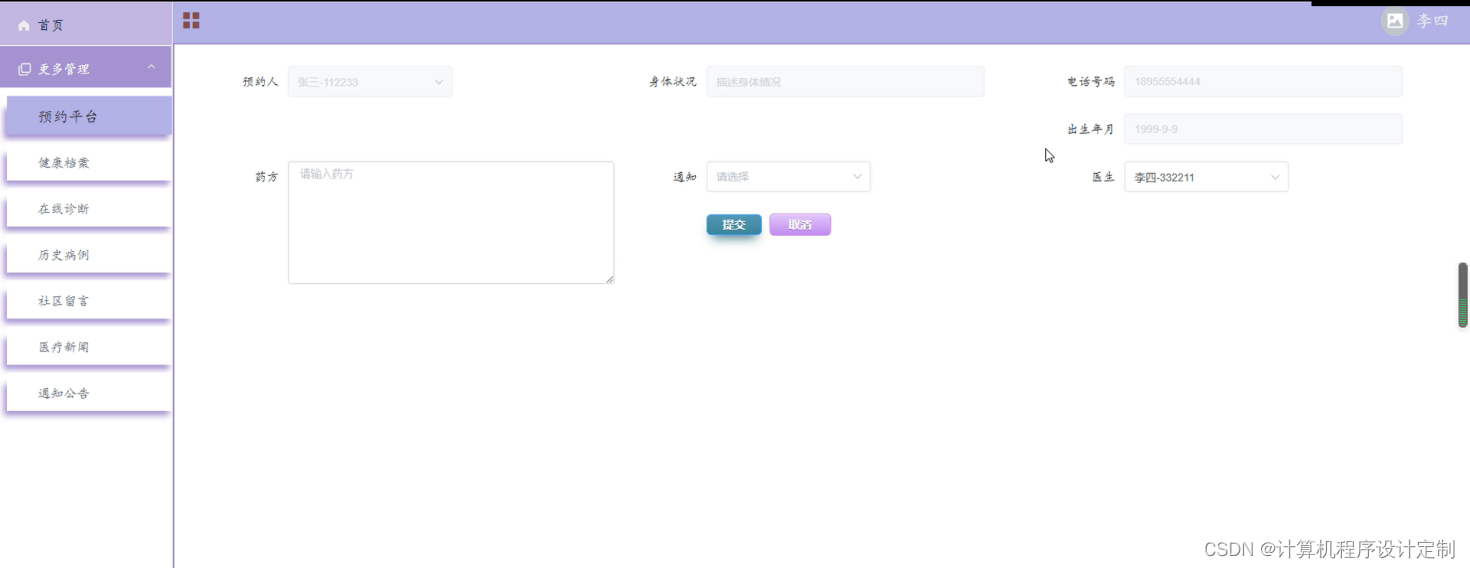Open 历史病例 in the sidebar
This screenshot has width=1470, height=568.
(88, 254)
